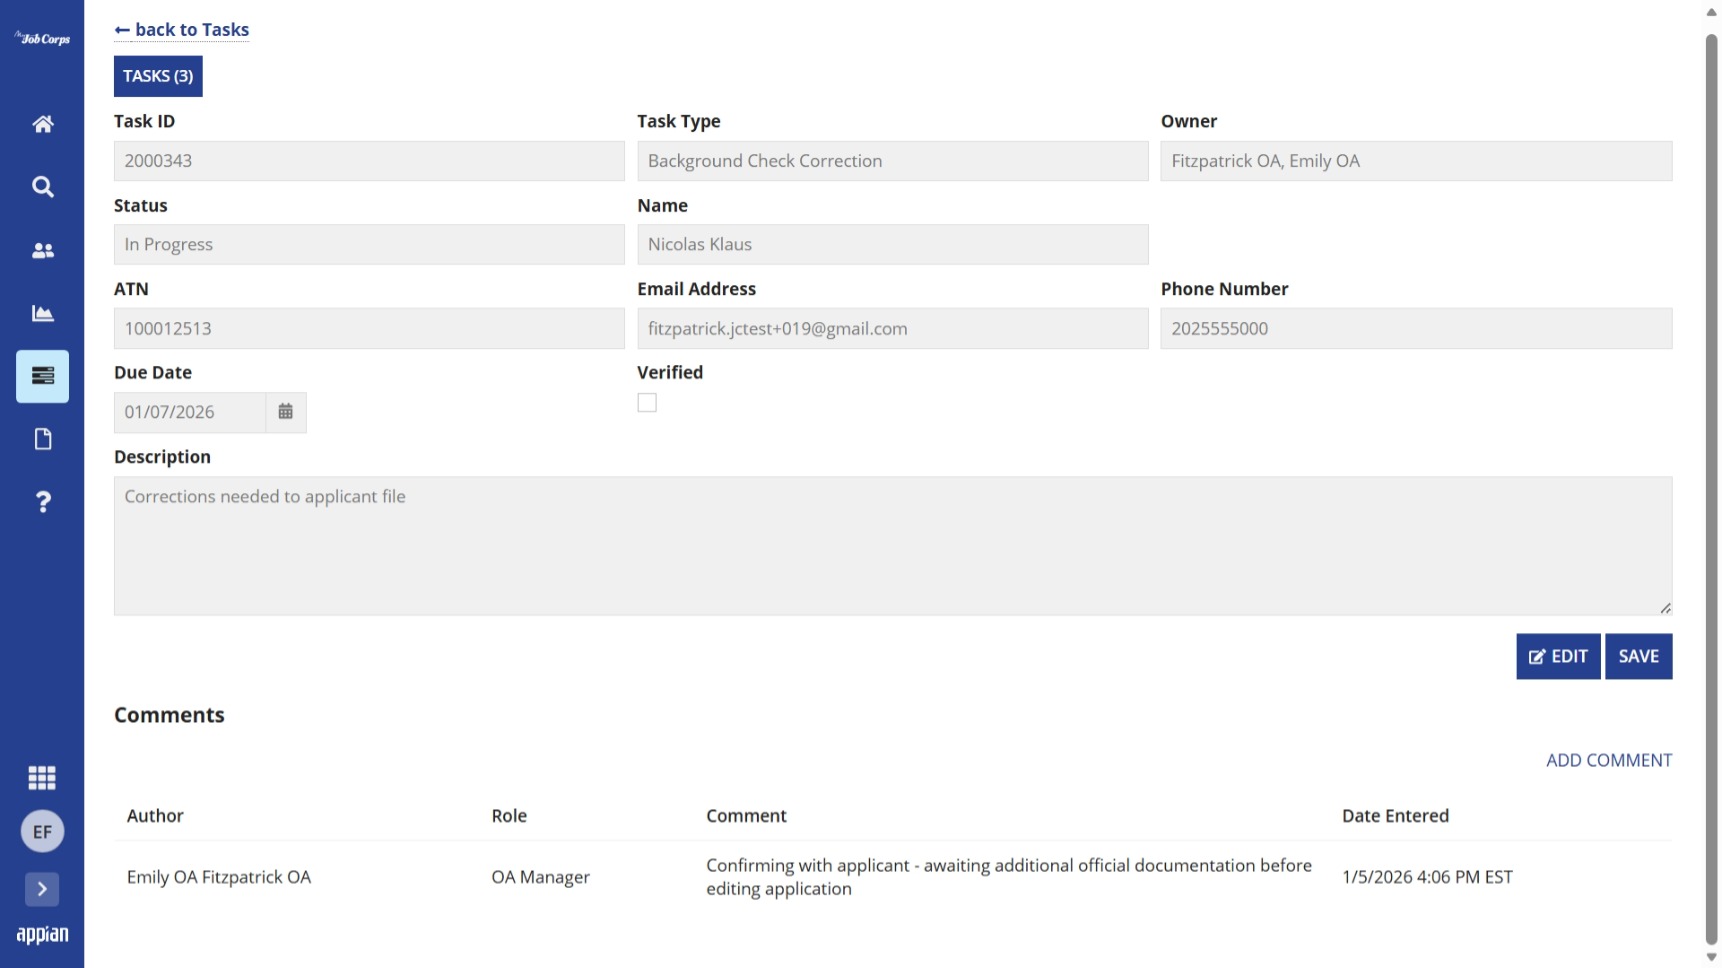The image size is (1722, 968).
Task: Click the OA Manager role cell
Action: (x=540, y=877)
